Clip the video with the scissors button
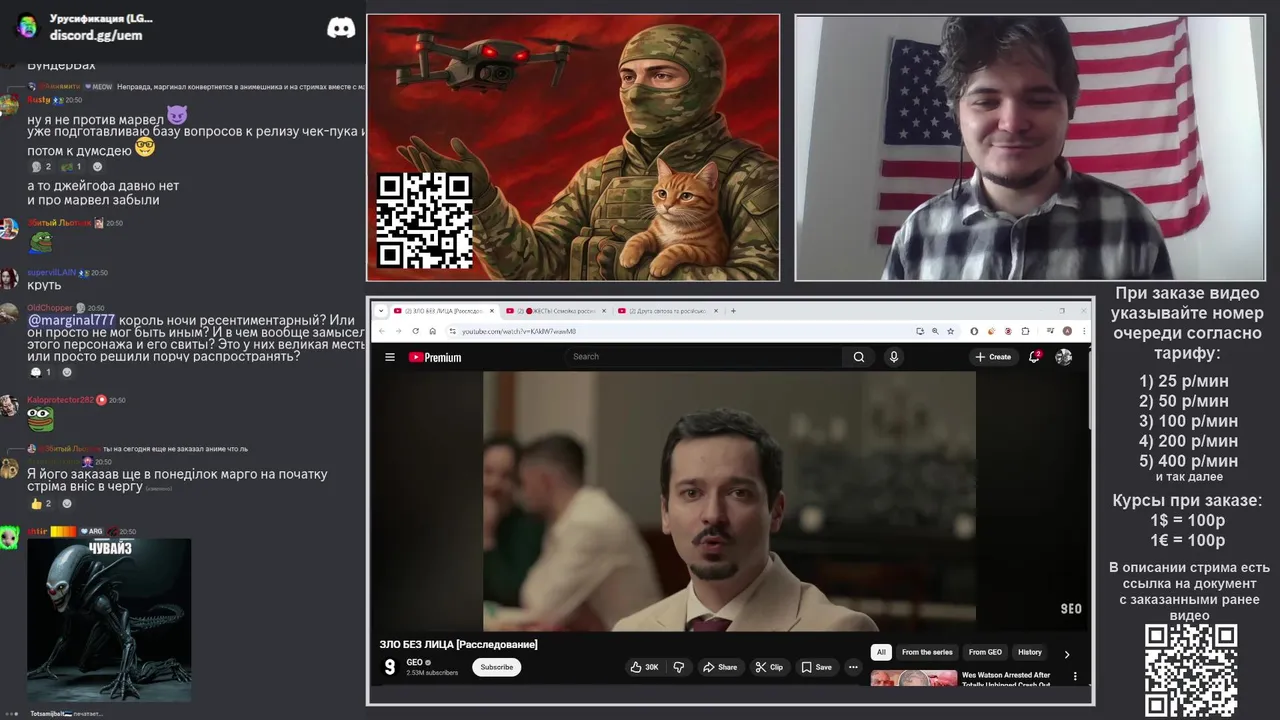Image resolution: width=1280 pixels, height=720 pixels. [769, 667]
